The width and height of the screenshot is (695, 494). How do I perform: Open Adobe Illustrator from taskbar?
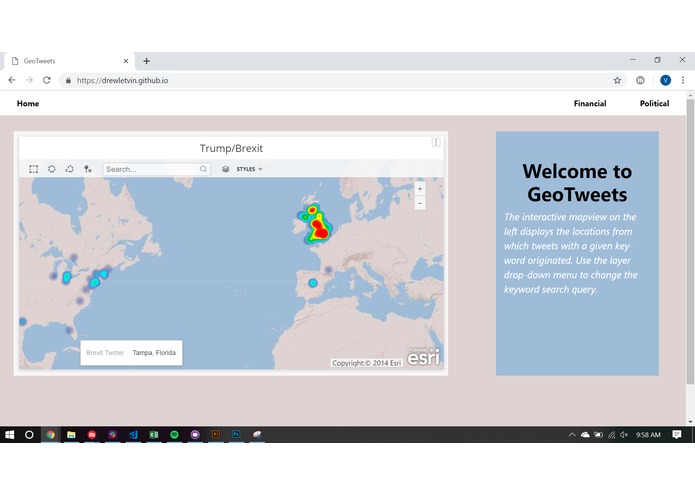click(215, 435)
